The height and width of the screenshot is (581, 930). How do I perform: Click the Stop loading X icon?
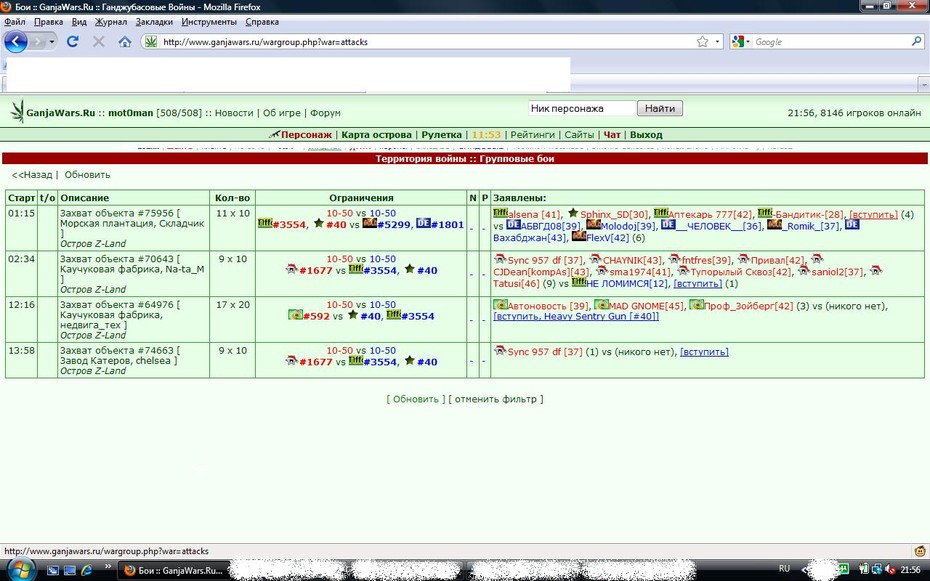pyautogui.click(x=98, y=42)
